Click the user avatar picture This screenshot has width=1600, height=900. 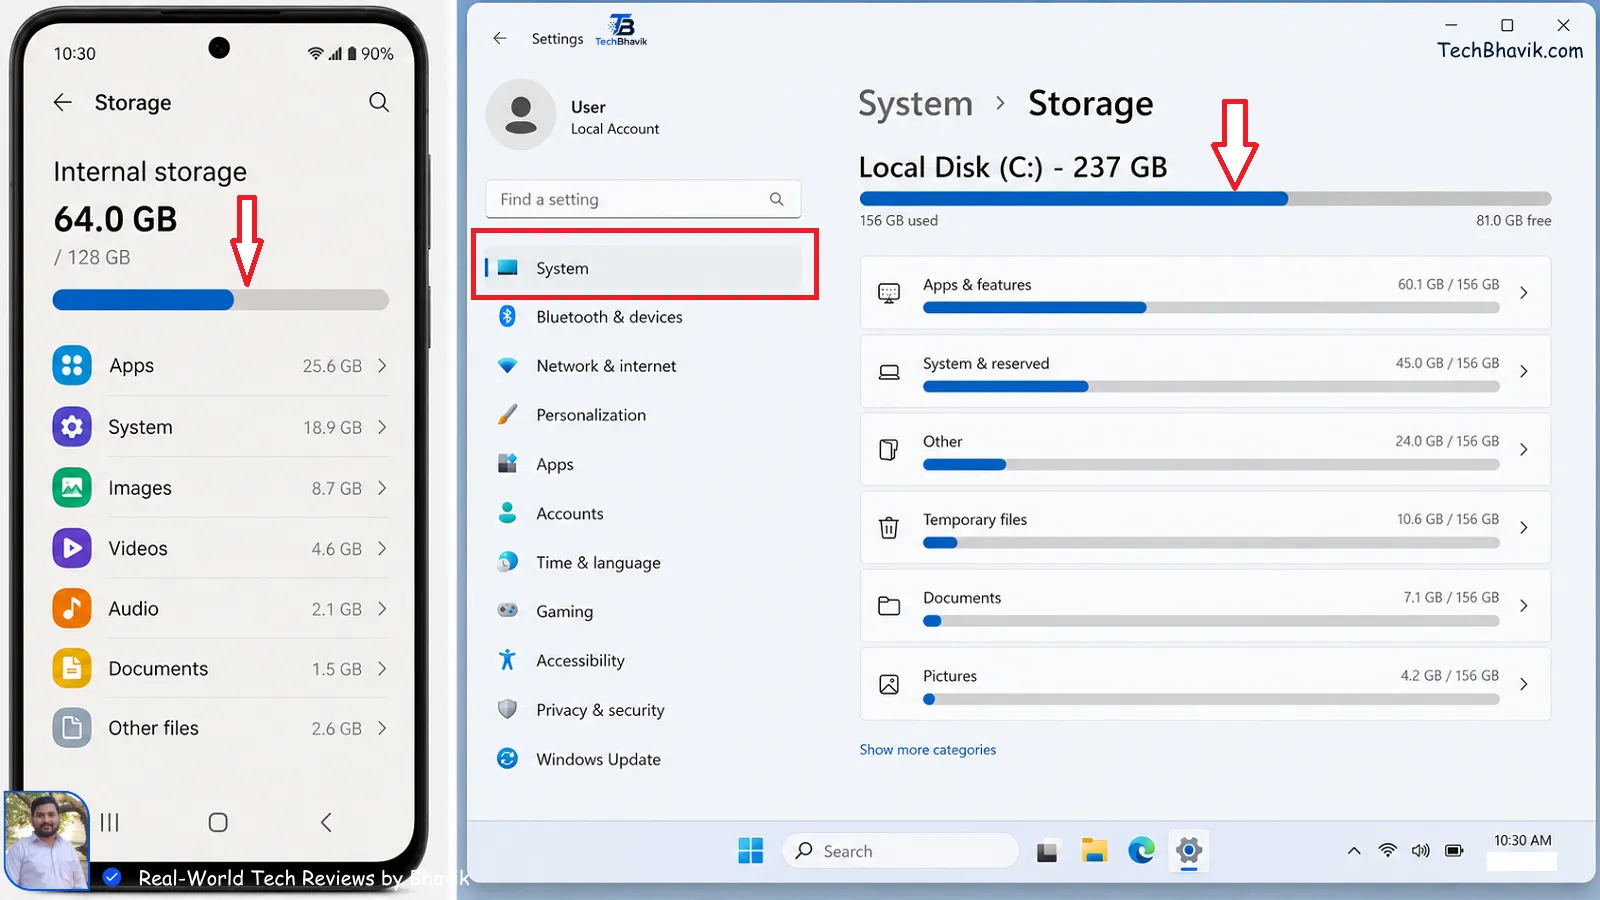tap(520, 115)
